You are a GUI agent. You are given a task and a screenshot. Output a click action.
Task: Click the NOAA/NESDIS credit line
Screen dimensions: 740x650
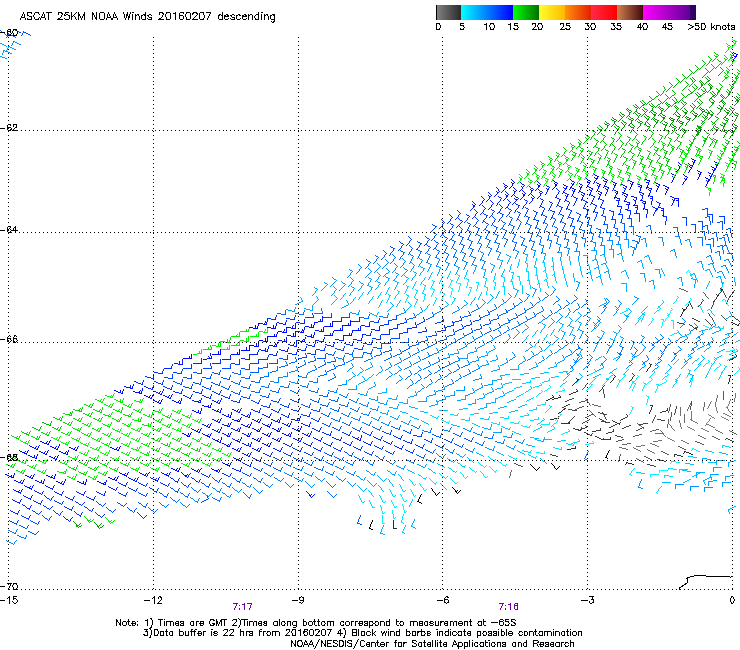tap(432, 644)
